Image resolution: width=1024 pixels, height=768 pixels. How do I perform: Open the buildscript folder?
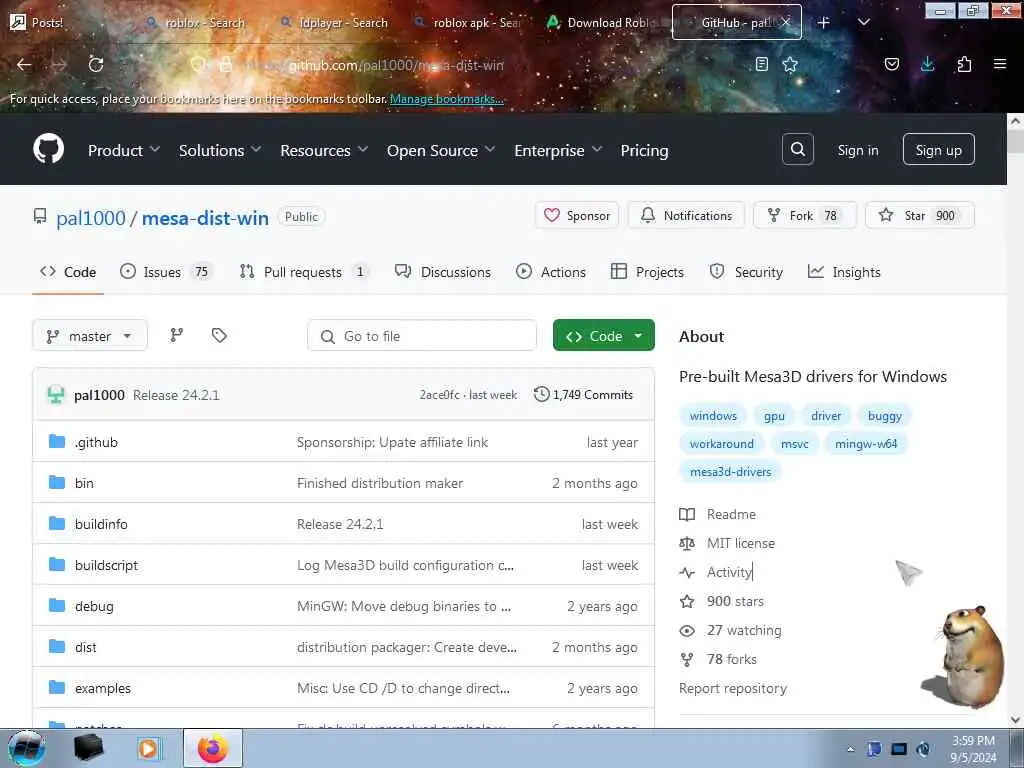point(106,565)
